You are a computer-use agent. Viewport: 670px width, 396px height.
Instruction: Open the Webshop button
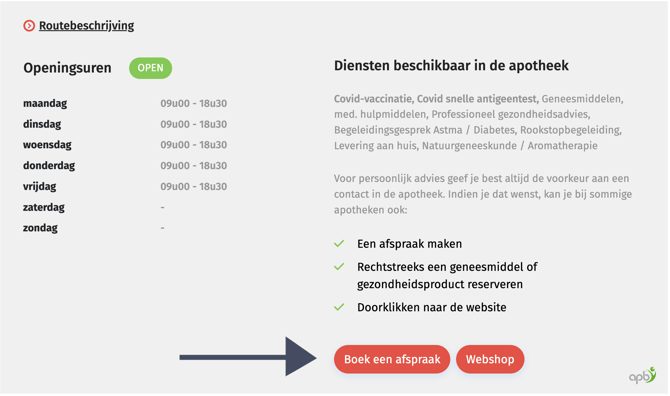point(490,359)
